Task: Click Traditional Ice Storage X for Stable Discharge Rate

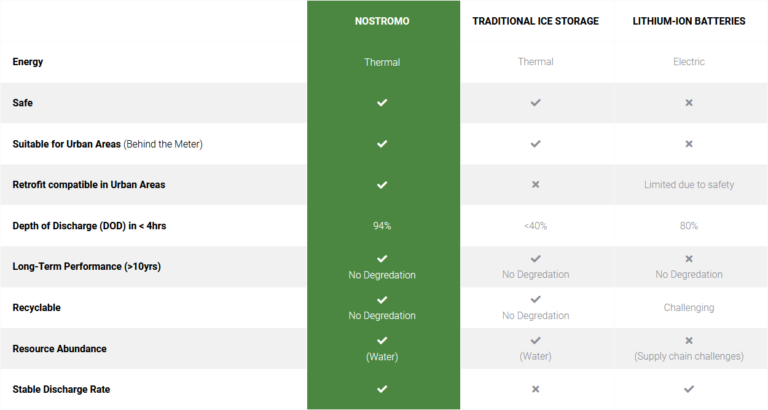Action: [x=536, y=389]
